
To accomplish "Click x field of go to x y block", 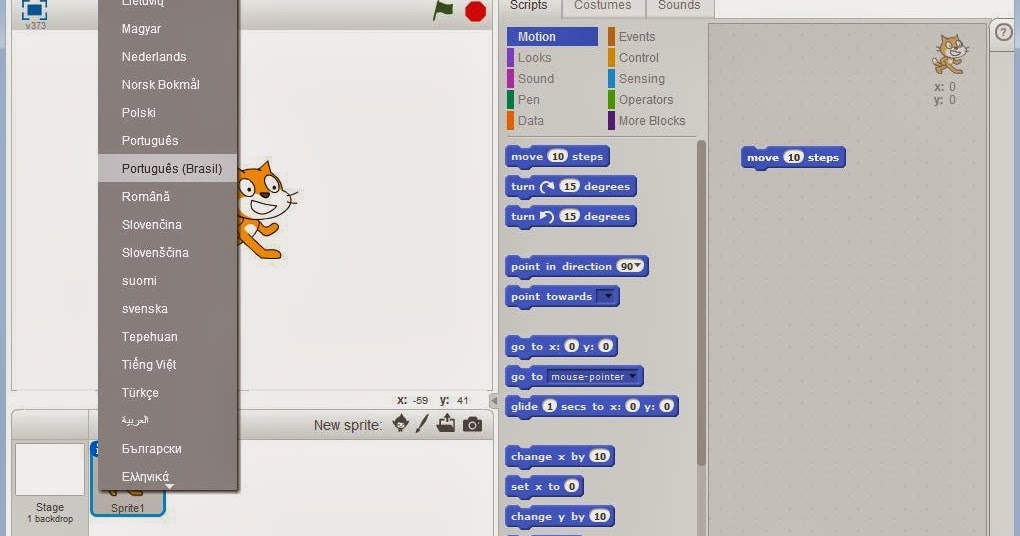I will click(571, 346).
